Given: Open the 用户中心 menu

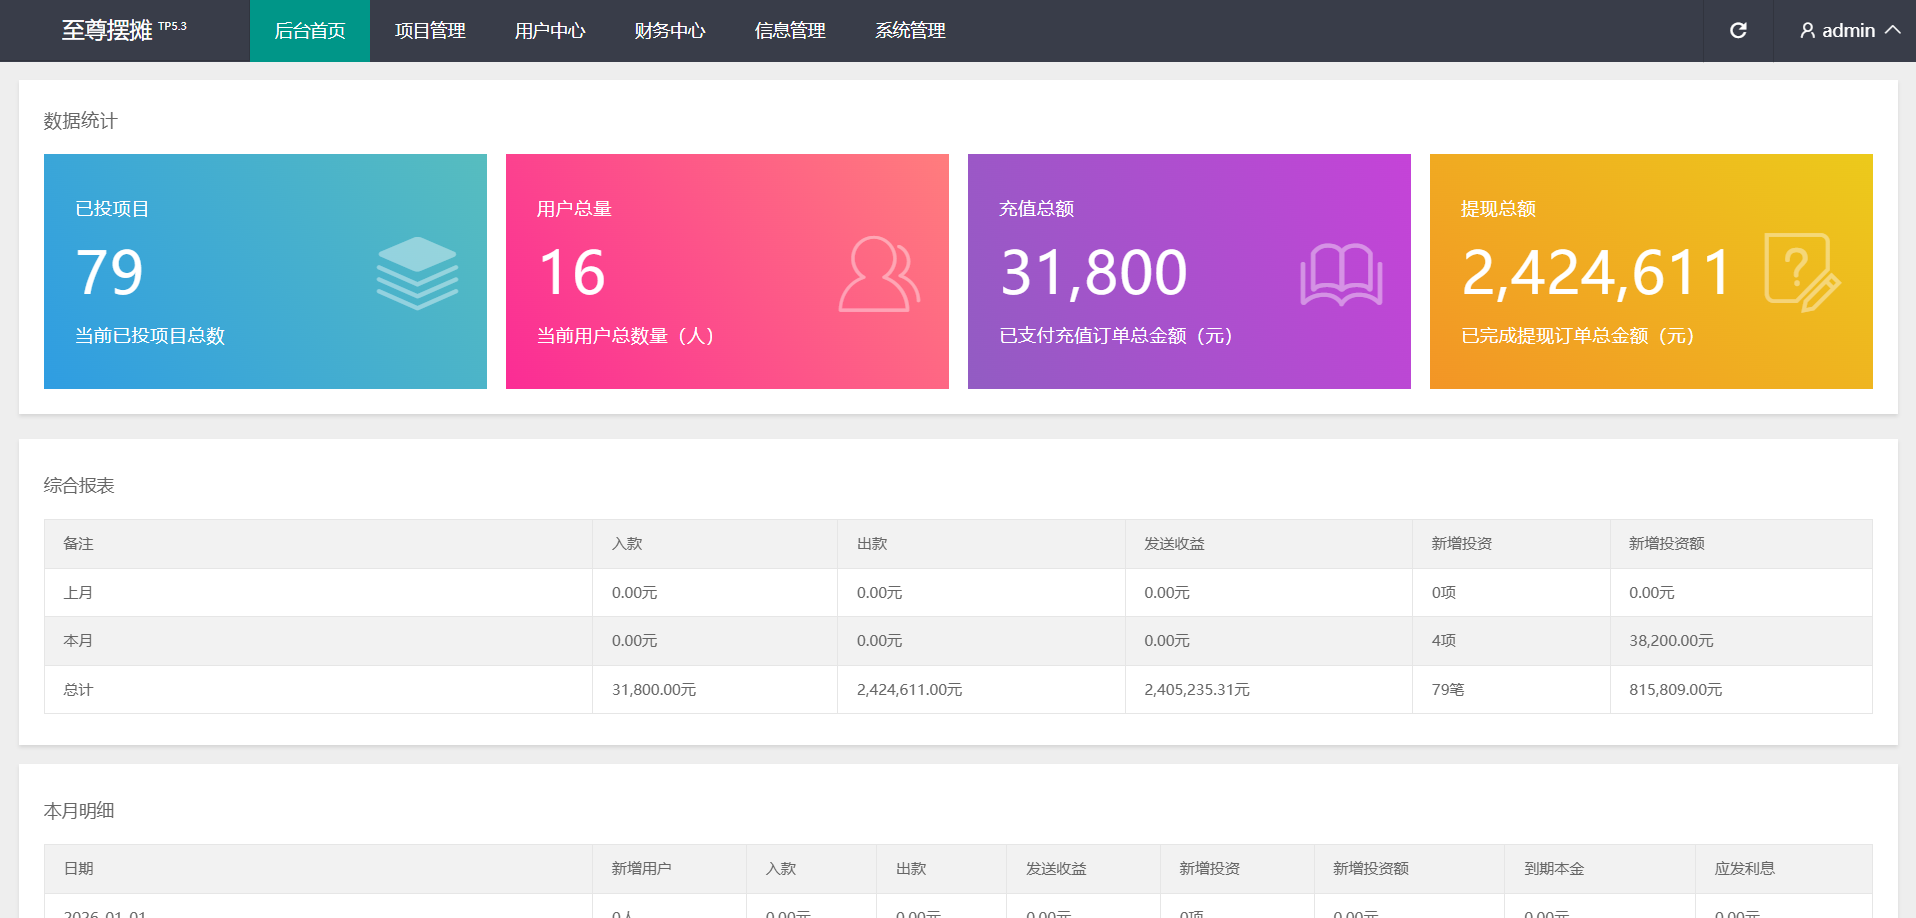Looking at the screenshot, I should coord(550,31).
